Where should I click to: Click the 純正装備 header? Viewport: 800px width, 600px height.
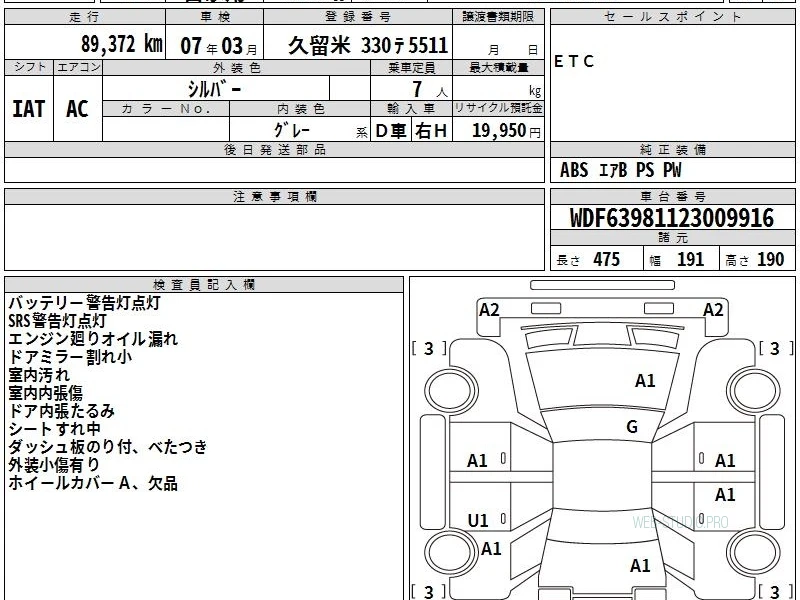672,150
